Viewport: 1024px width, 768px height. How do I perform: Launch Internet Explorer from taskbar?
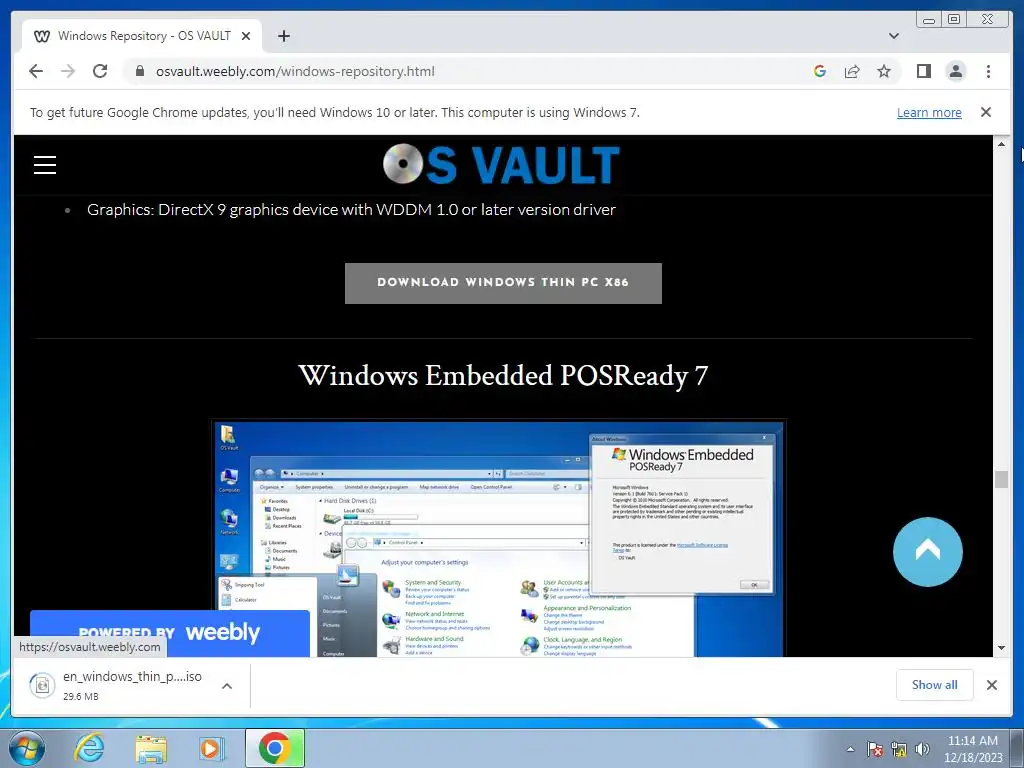click(88, 748)
